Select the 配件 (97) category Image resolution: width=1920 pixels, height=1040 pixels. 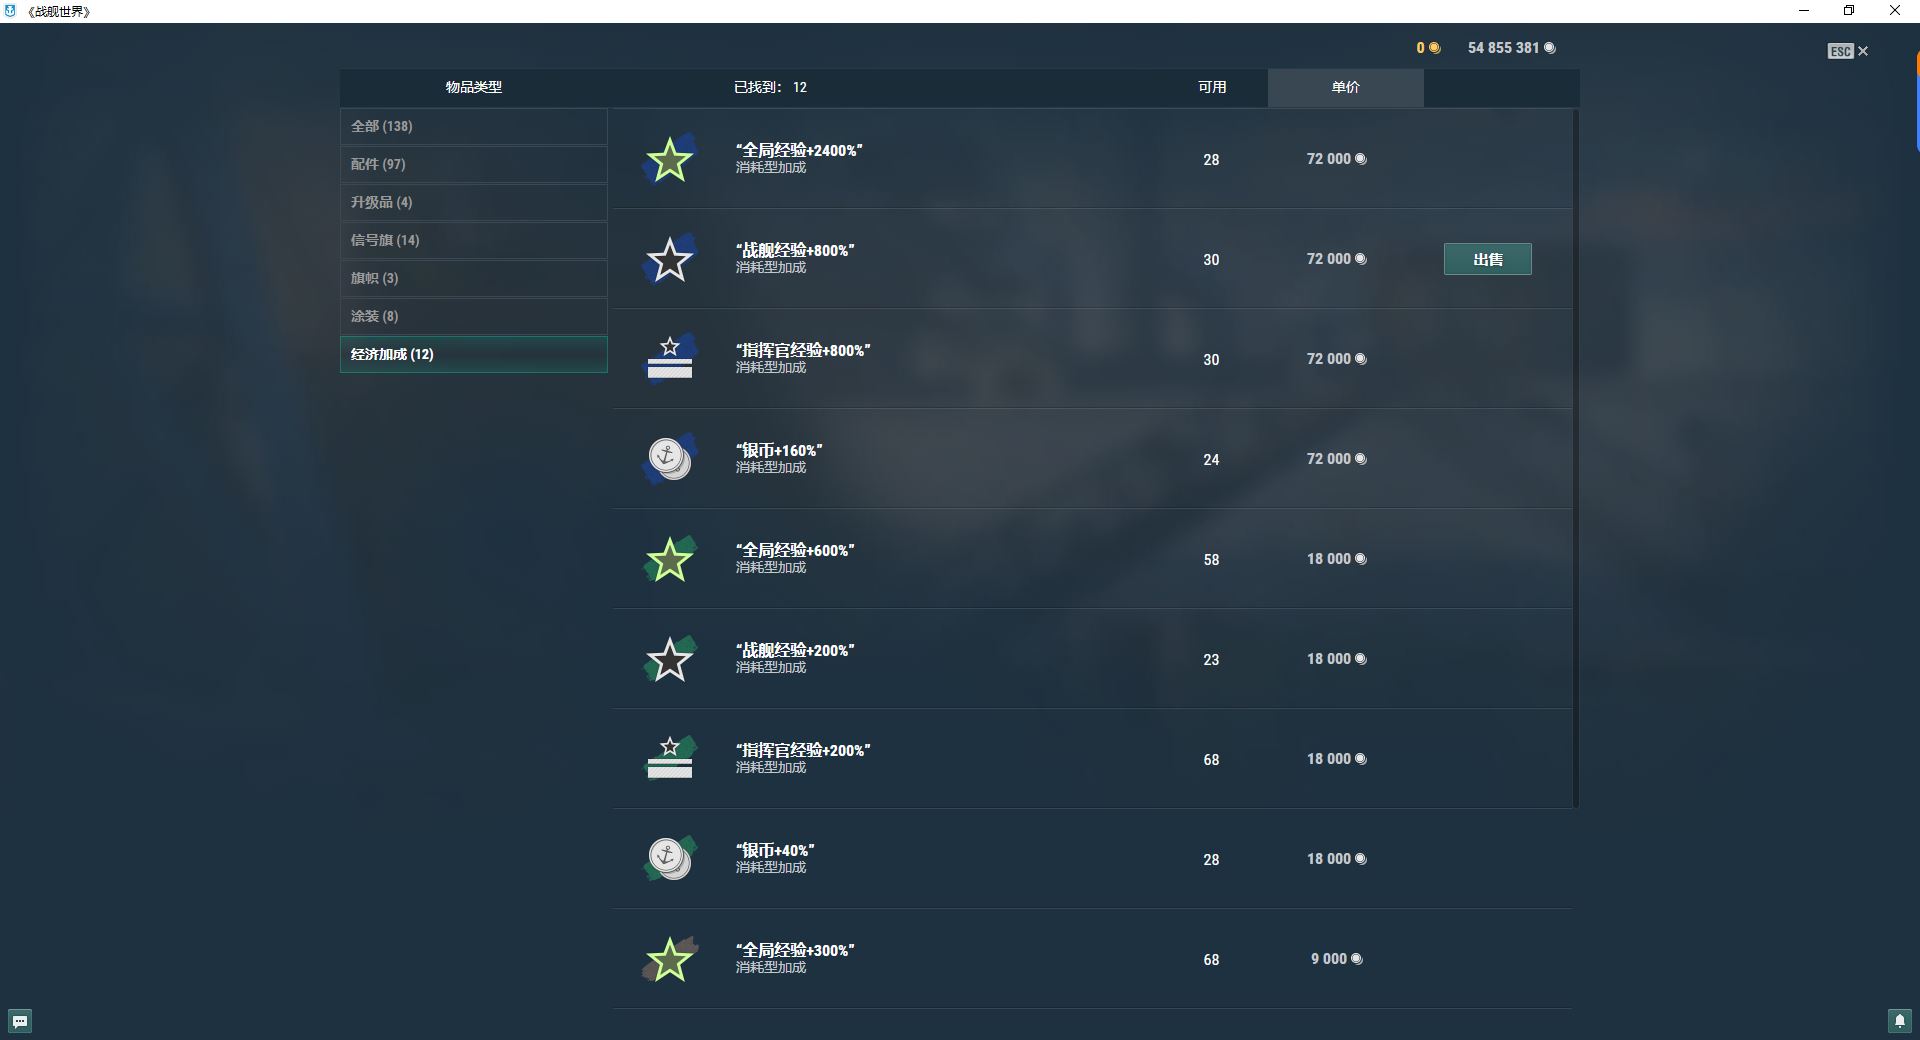[473, 164]
